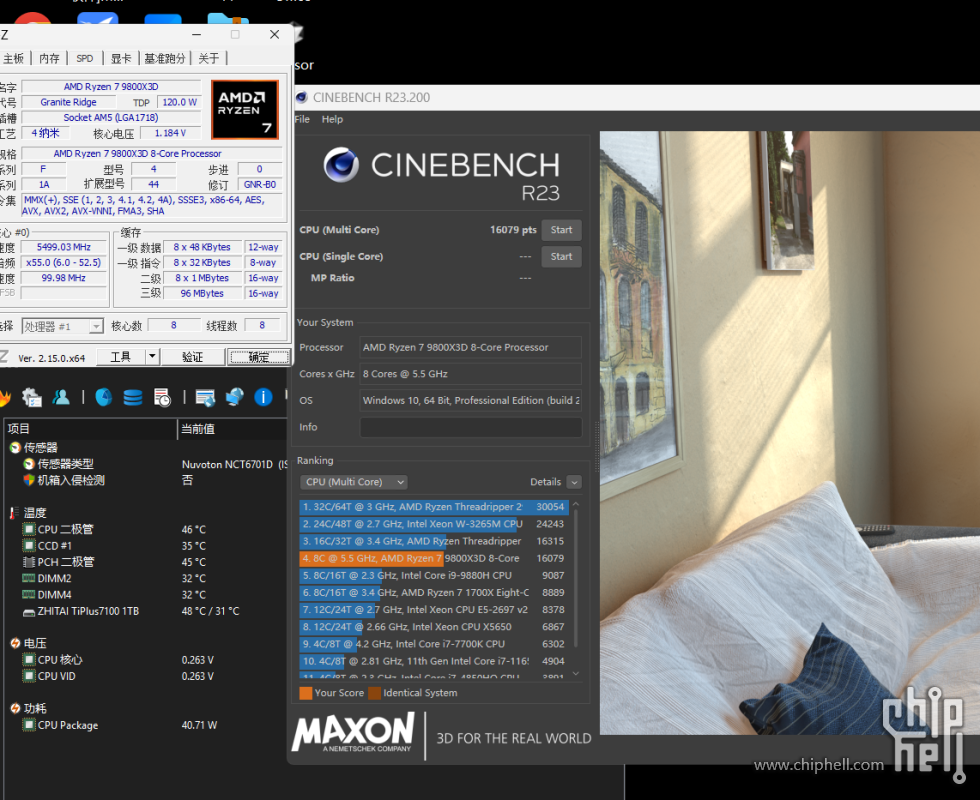The width and height of the screenshot is (980, 800).
Task: Switch to the 主板 tab in CPU-Z
Action: [13, 58]
